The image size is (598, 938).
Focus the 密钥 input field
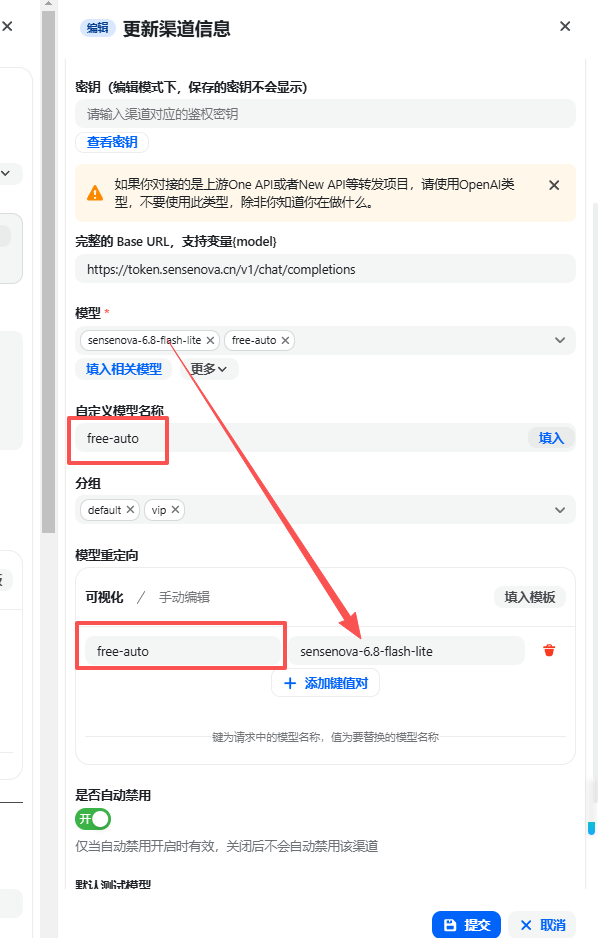pos(325,114)
